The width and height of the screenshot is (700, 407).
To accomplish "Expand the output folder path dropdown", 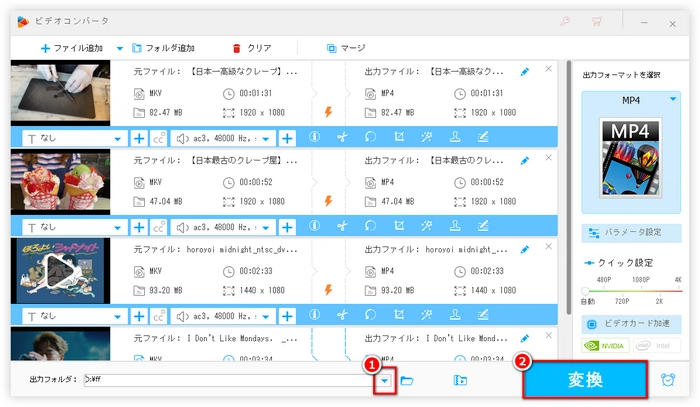I will click(384, 381).
